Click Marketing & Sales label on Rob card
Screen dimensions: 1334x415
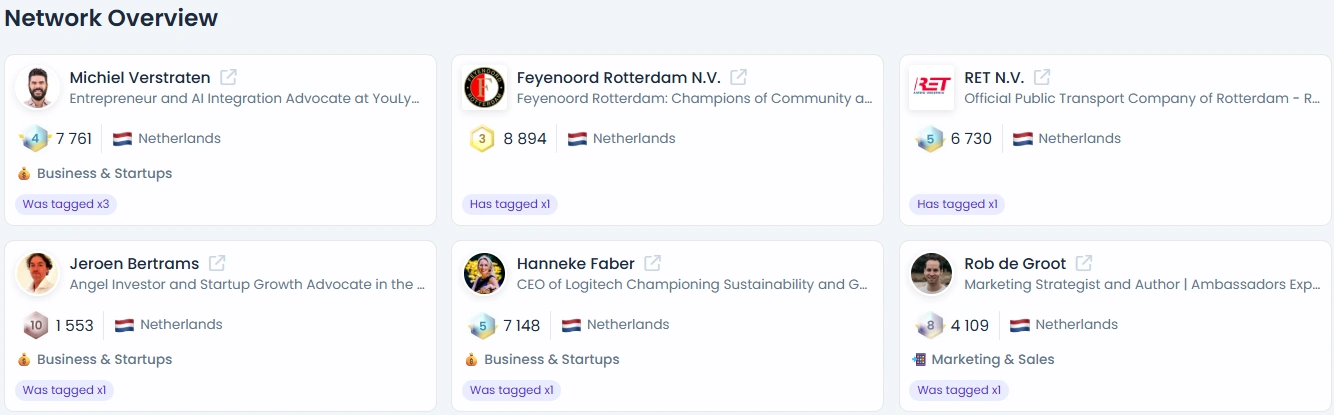click(993, 359)
